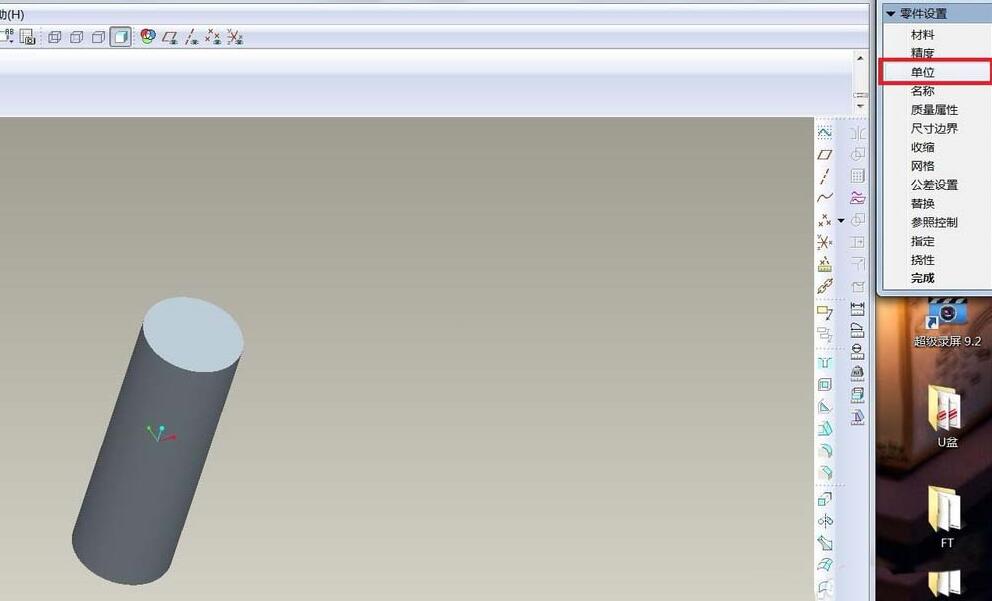The width and height of the screenshot is (992, 601).
Task: Select the Datum Point tool
Action: [x=824, y=220]
